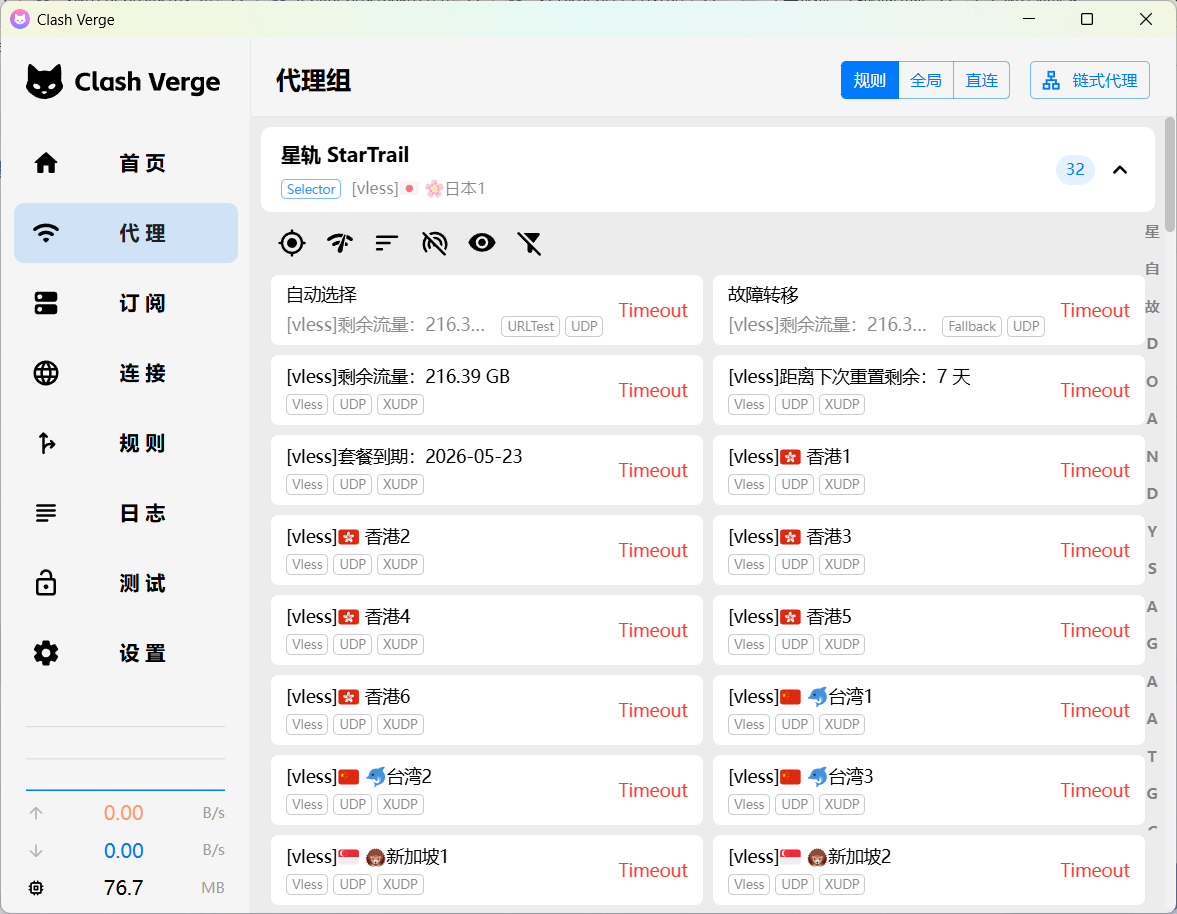Click Timeout delay on 新加坡2 node
This screenshot has width=1177, height=914.
pyautogui.click(x=1095, y=870)
